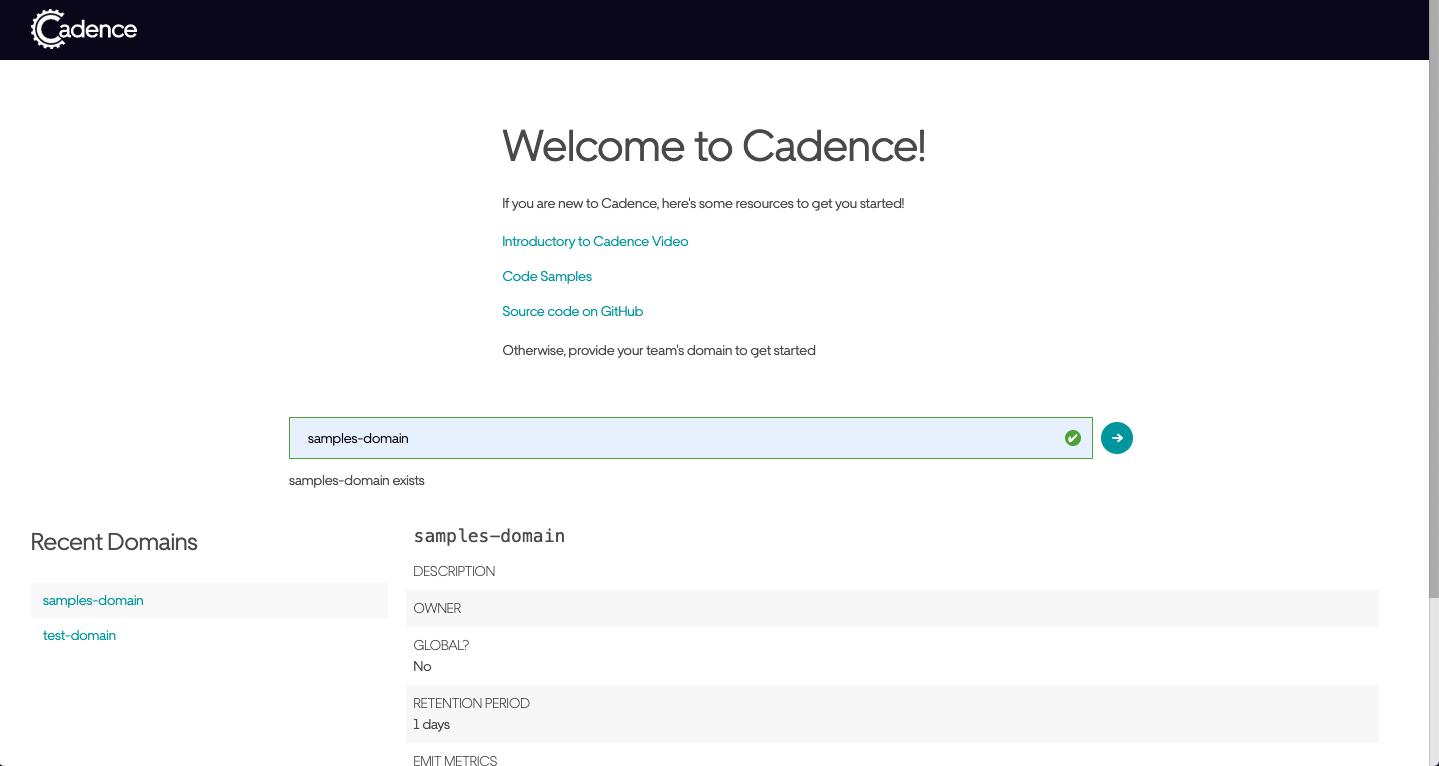Image resolution: width=1439 pixels, height=766 pixels.
Task: Click the samples-domain details heading
Action: (489, 536)
